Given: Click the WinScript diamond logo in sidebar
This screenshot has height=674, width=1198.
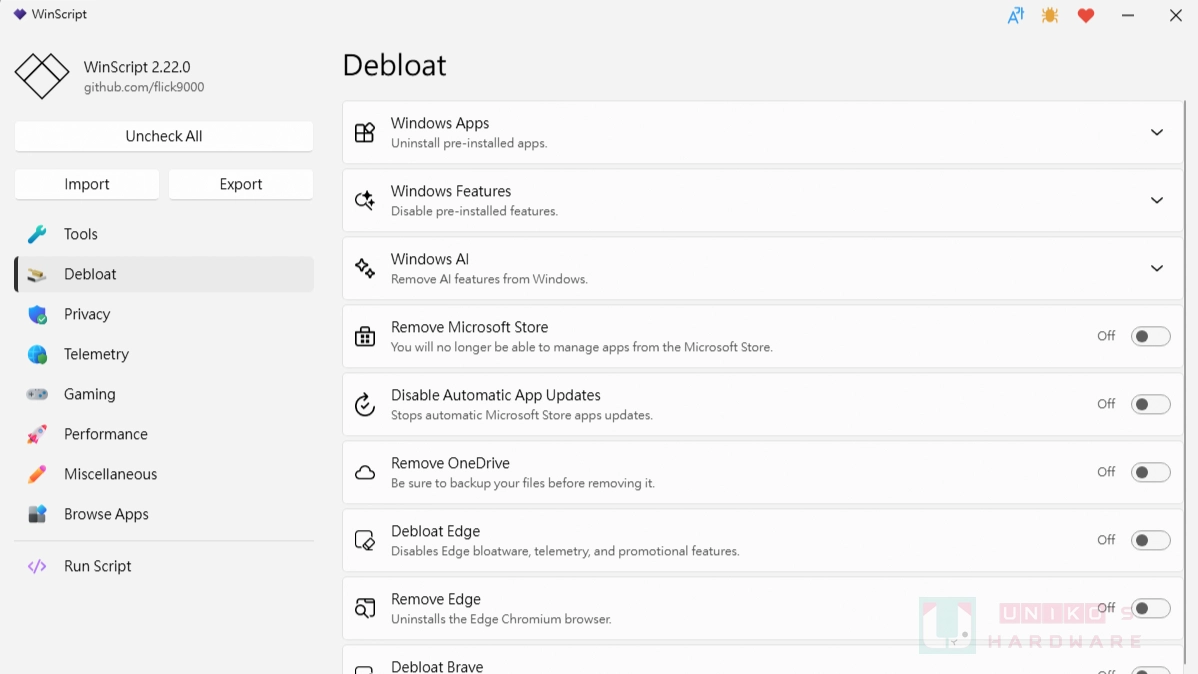Looking at the screenshot, I should pyautogui.click(x=42, y=76).
